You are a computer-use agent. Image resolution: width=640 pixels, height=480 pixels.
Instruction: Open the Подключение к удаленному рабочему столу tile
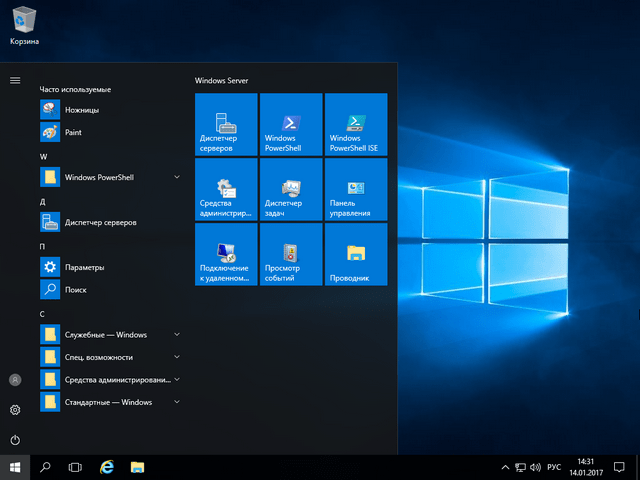click(226, 254)
